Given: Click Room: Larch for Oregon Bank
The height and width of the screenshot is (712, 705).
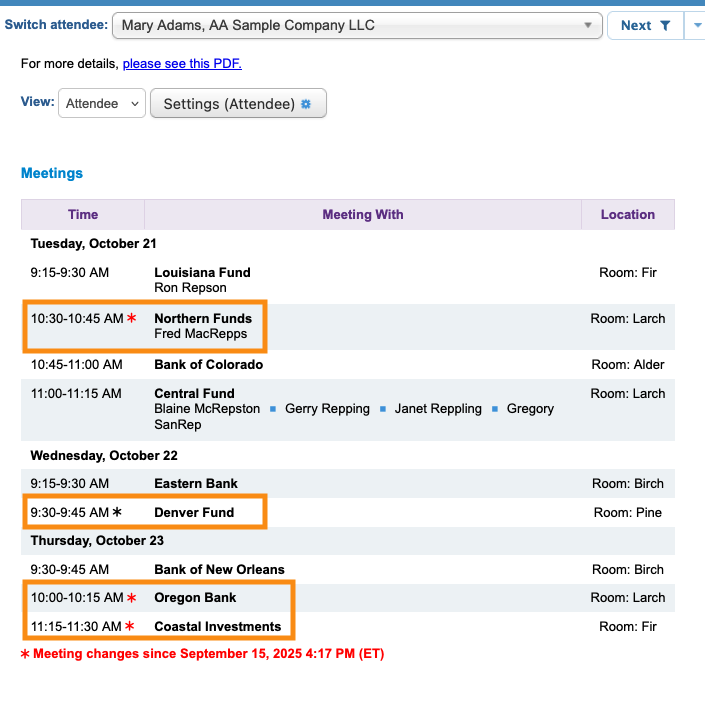Looking at the screenshot, I should (x=628, y=598).
